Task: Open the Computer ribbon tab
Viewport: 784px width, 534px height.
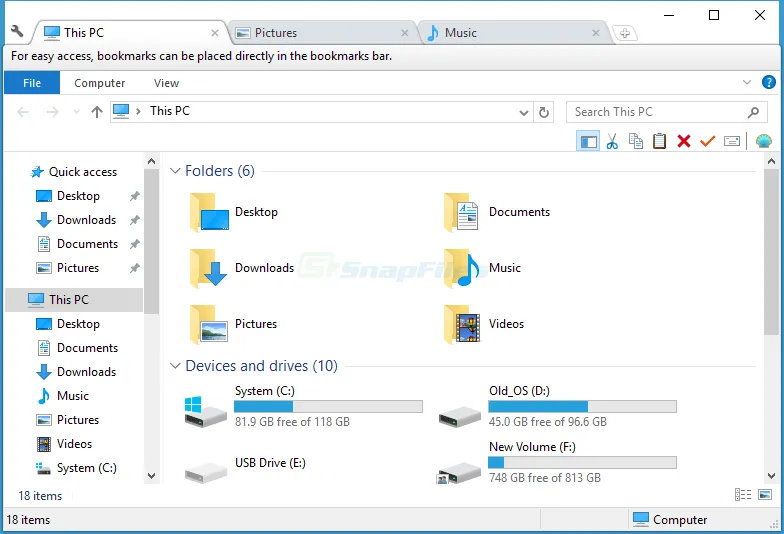Action: tap(100, 83)
